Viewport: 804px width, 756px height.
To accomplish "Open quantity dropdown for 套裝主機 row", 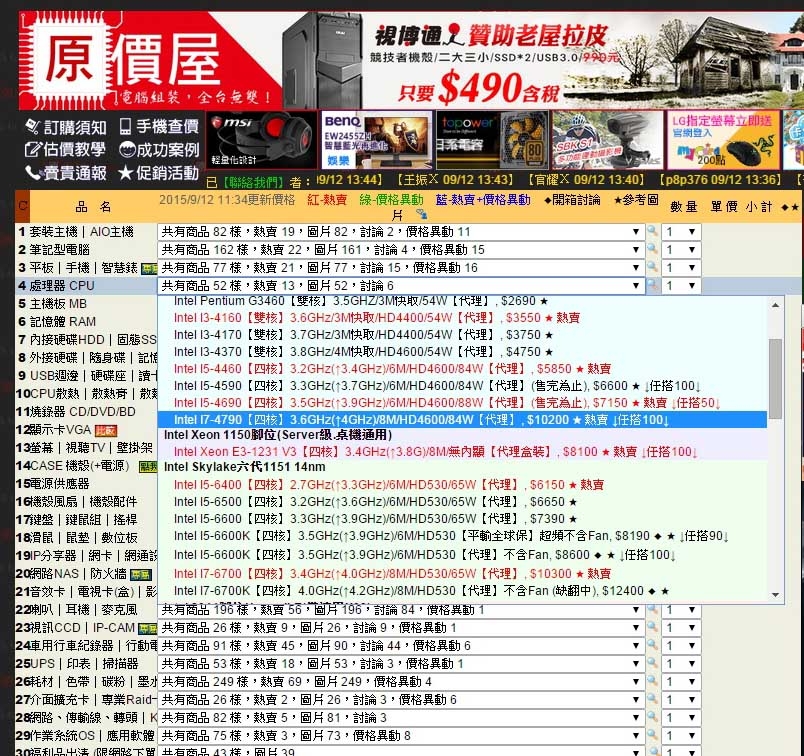I will (681, 232).
